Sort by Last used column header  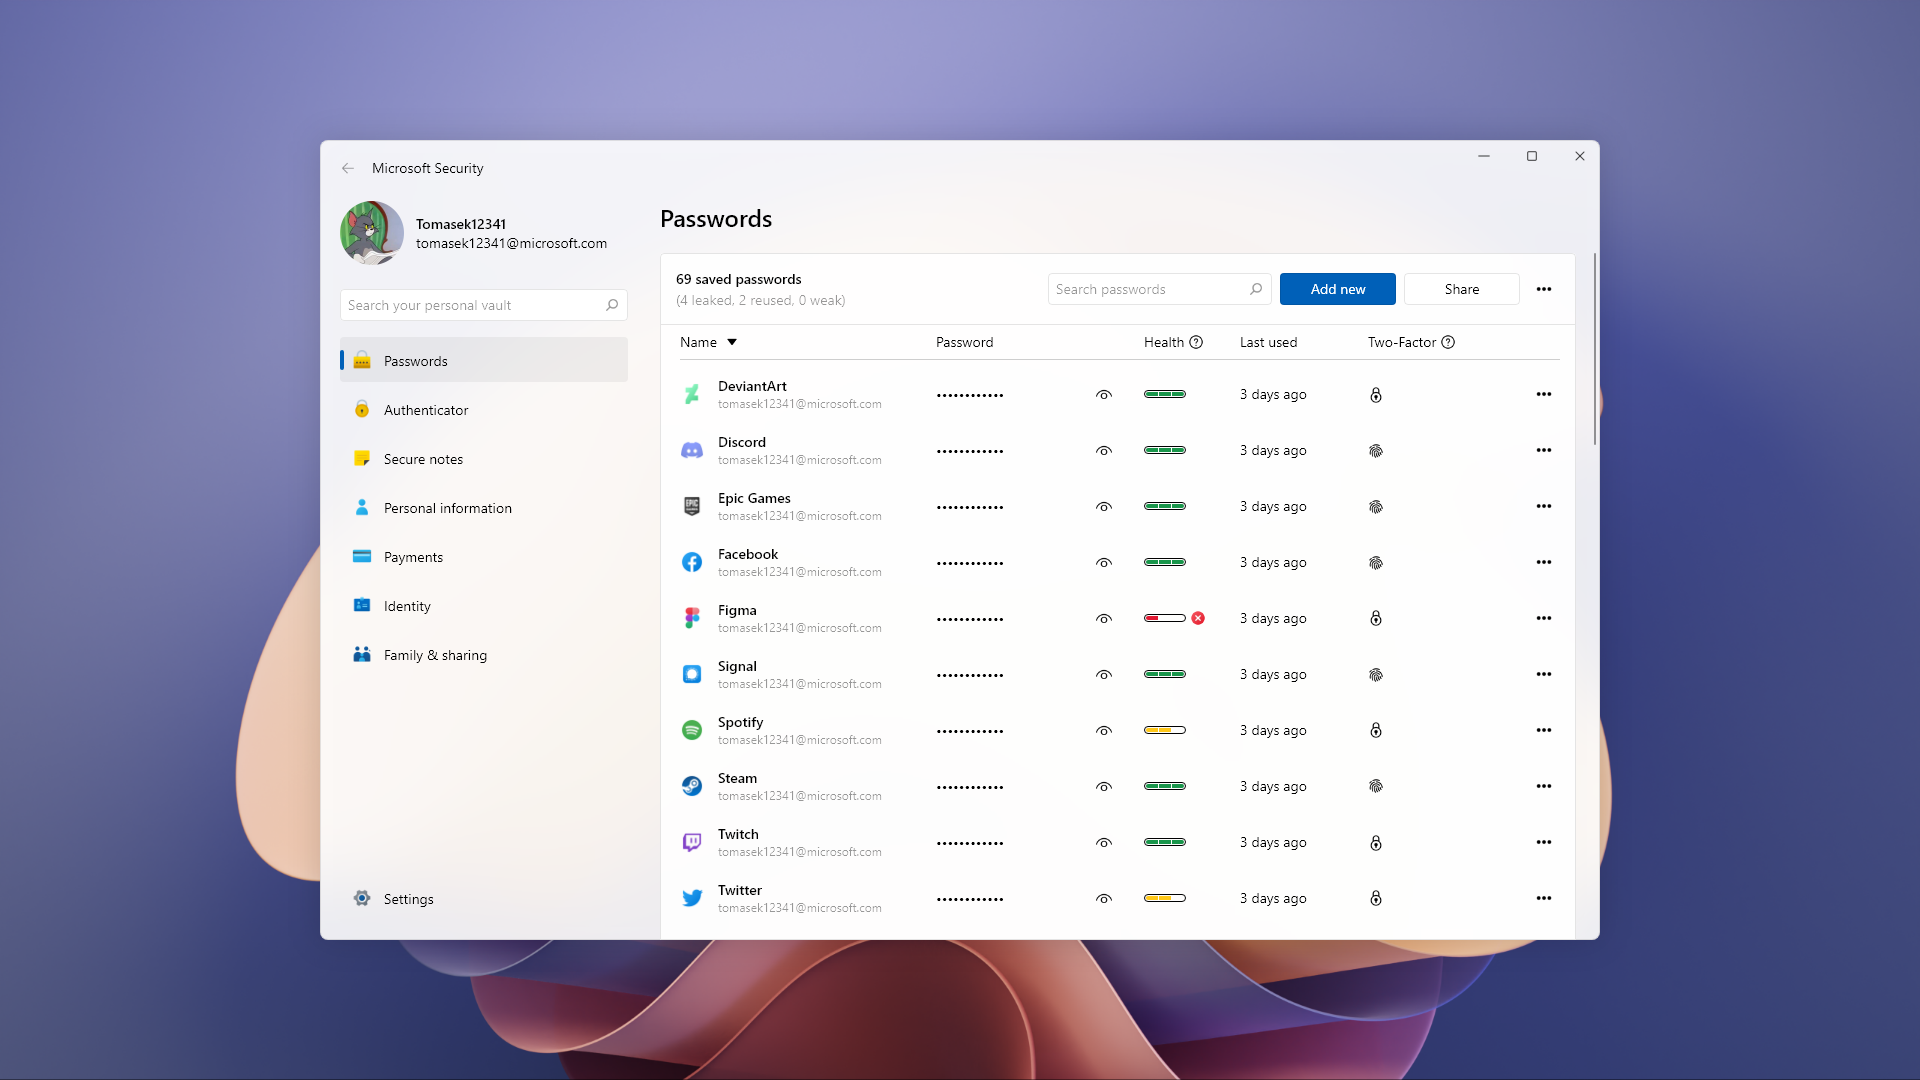[1268, 342]
